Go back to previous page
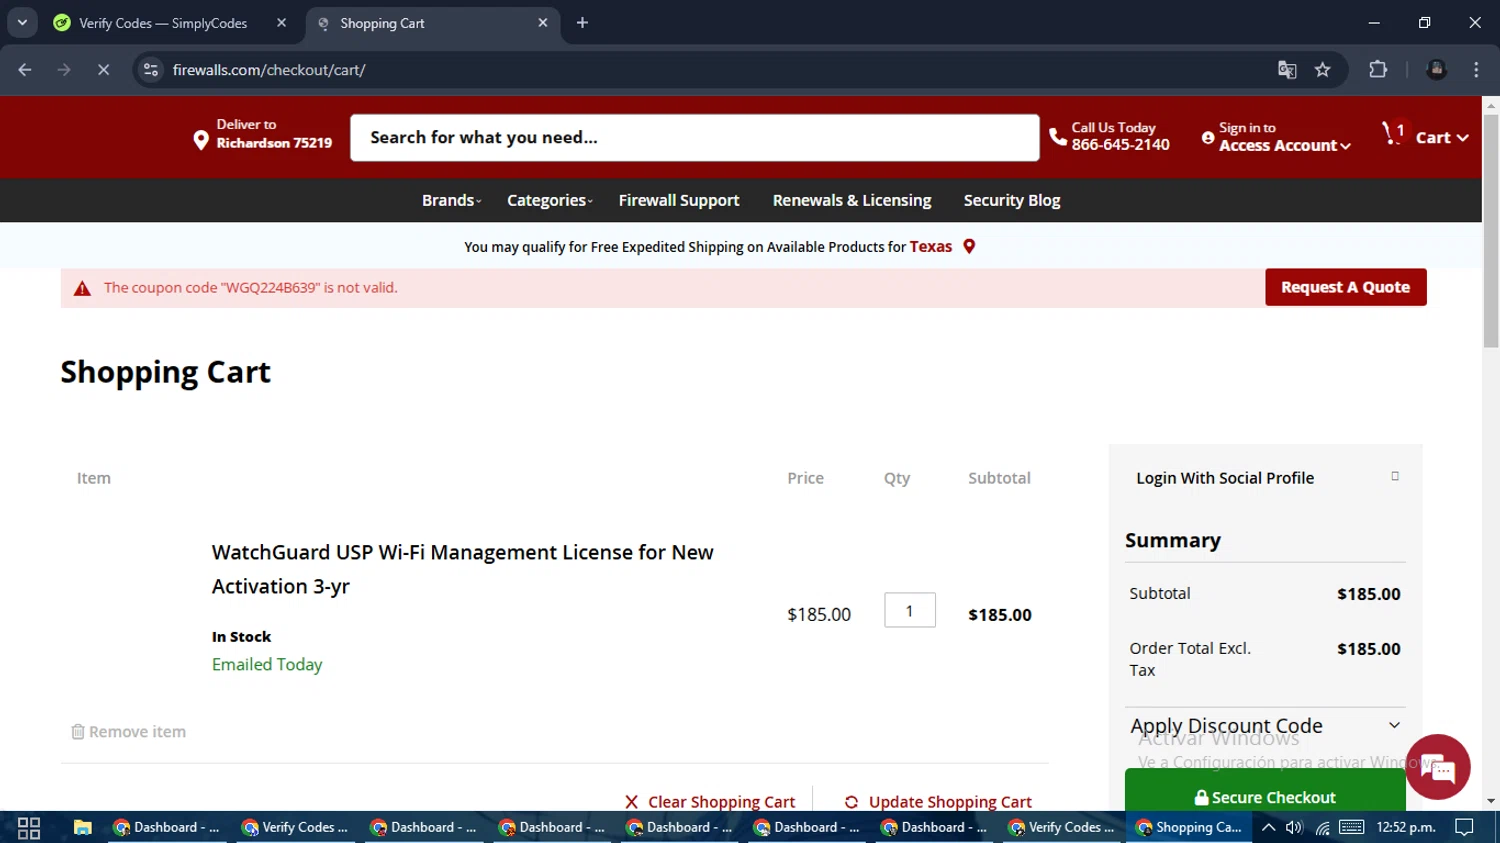This screenshot has width=1500, height=843. [25, 70]
